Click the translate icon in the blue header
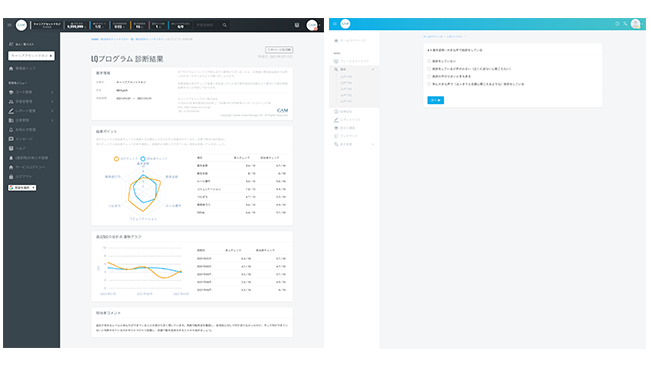 (x=625, y=24)
